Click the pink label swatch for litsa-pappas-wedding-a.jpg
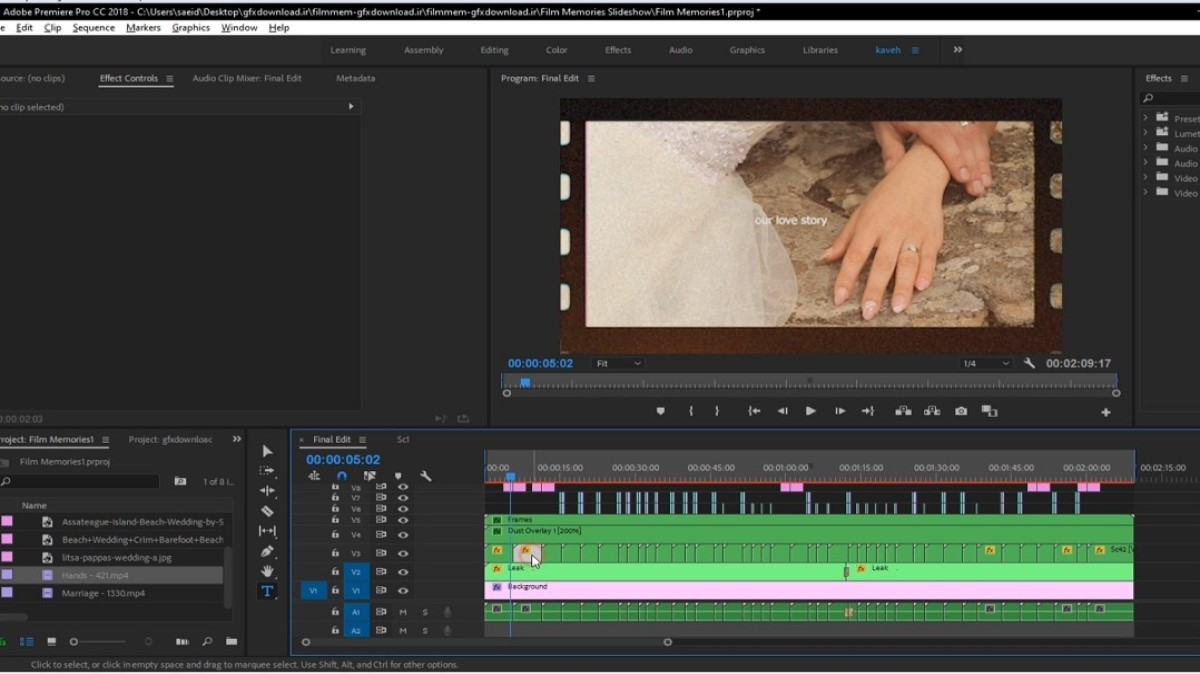The image size is (1200, 674). pyautogui.click(x=7, y=557)
